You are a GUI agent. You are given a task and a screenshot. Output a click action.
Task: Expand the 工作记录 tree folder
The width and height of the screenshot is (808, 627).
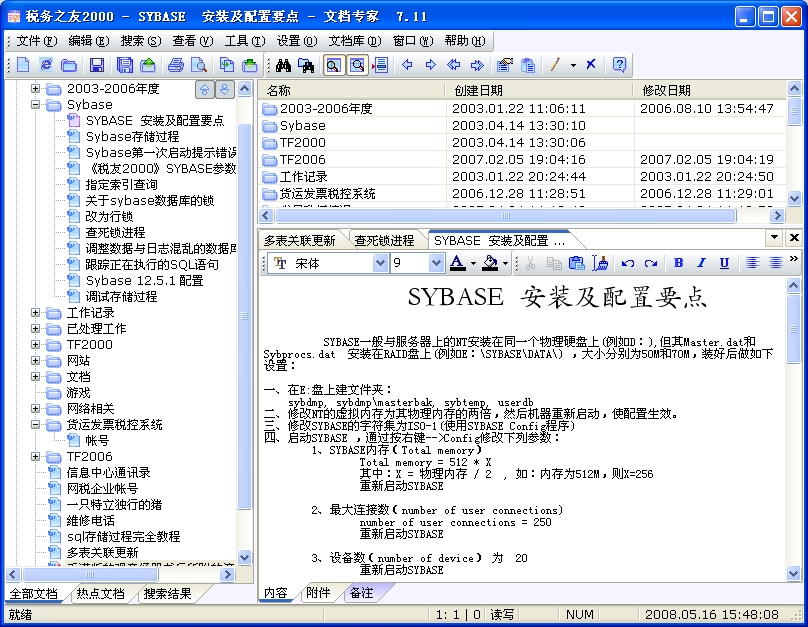(x=35, y=313)
